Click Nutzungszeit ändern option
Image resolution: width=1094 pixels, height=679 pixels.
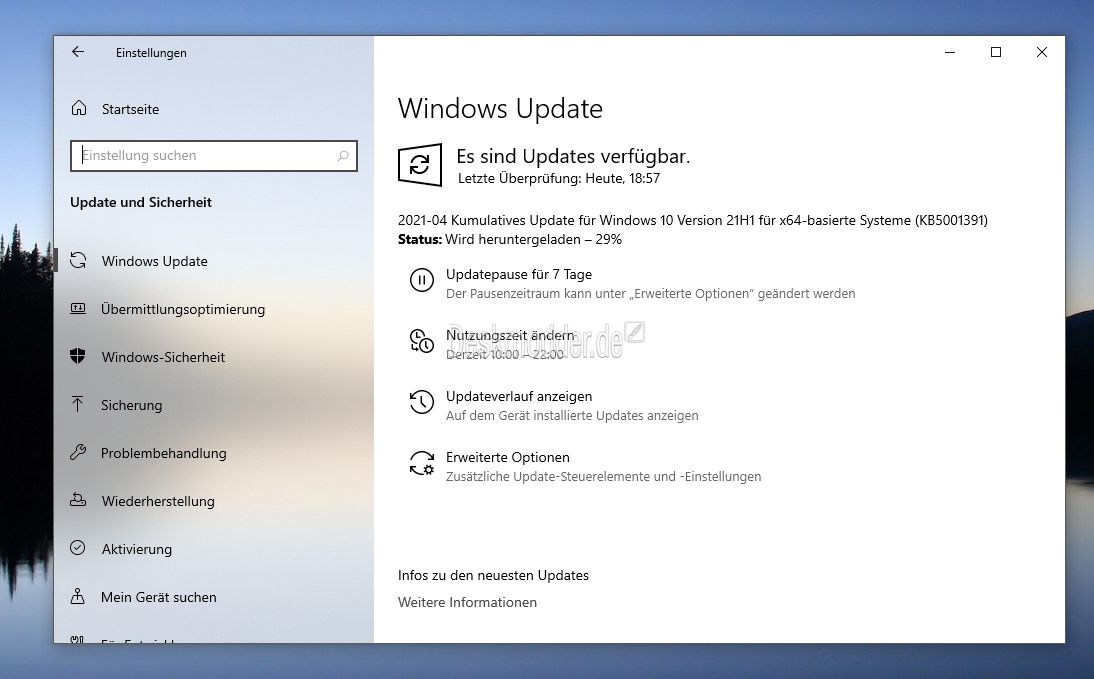(x=510, y=335)
